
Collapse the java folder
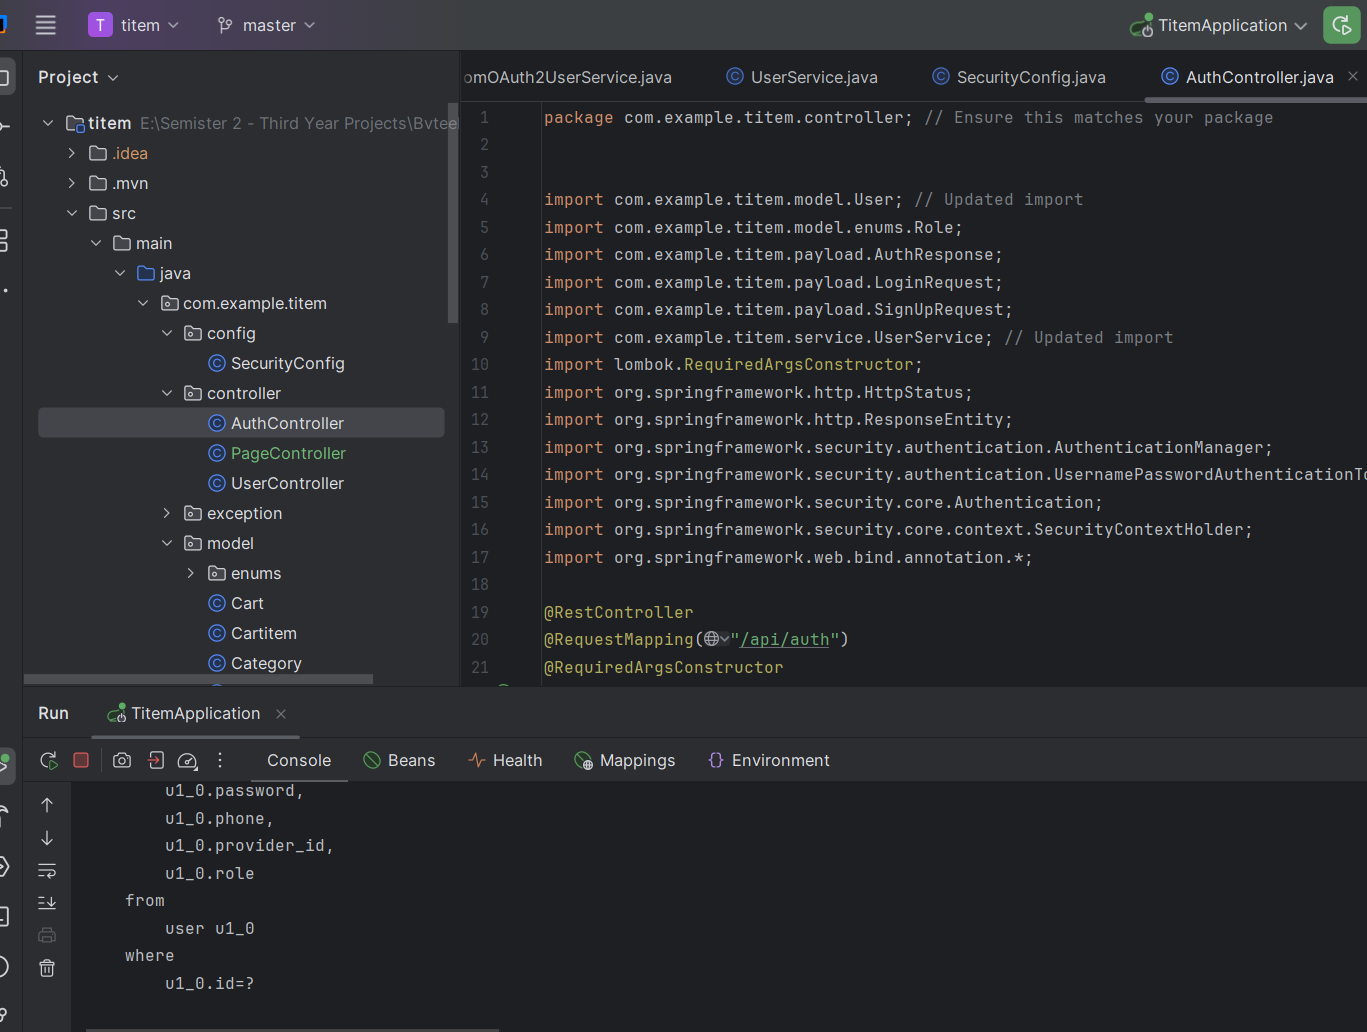pyautogui.click(x=120, y=273)
